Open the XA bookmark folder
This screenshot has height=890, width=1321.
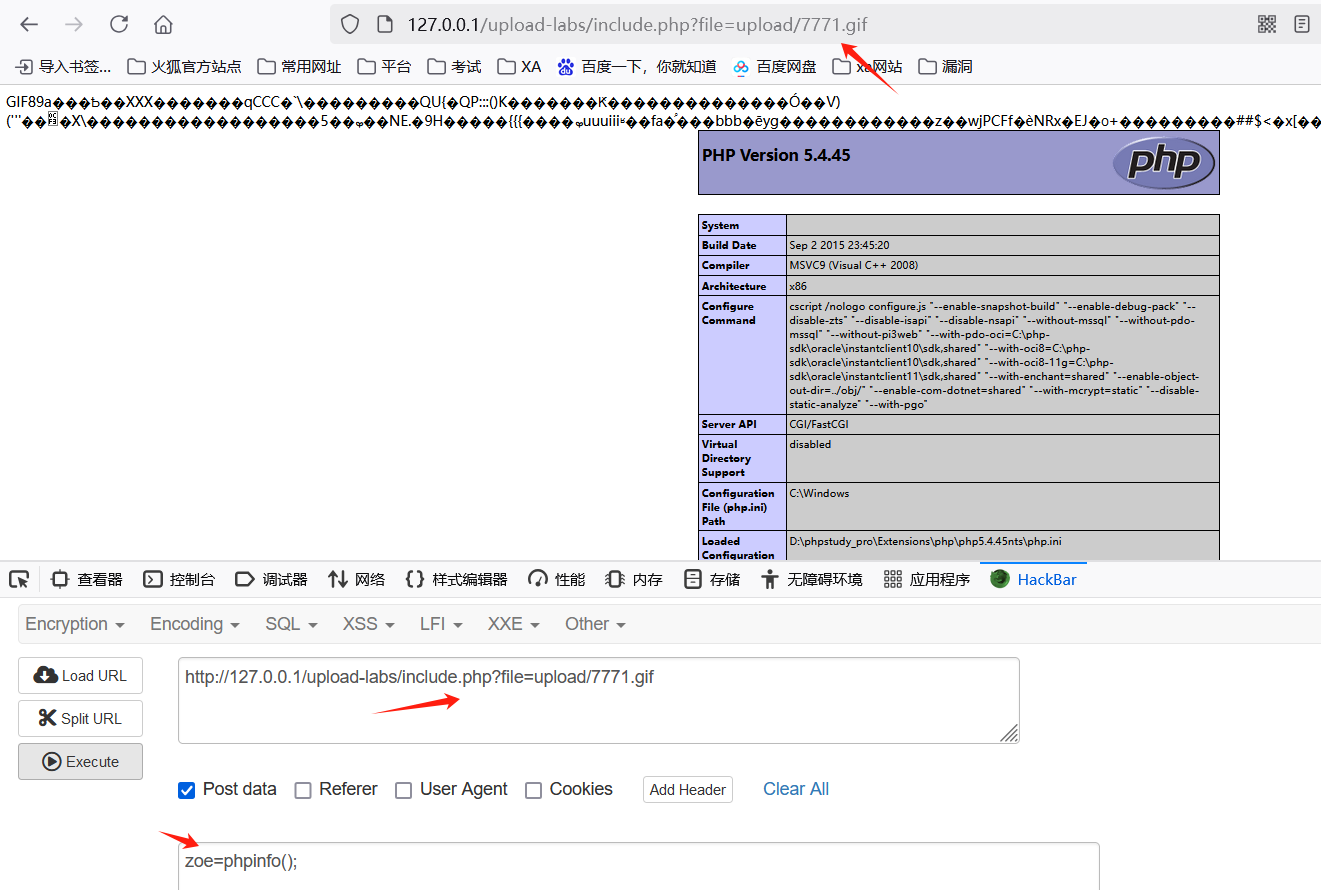coord(519,67)
